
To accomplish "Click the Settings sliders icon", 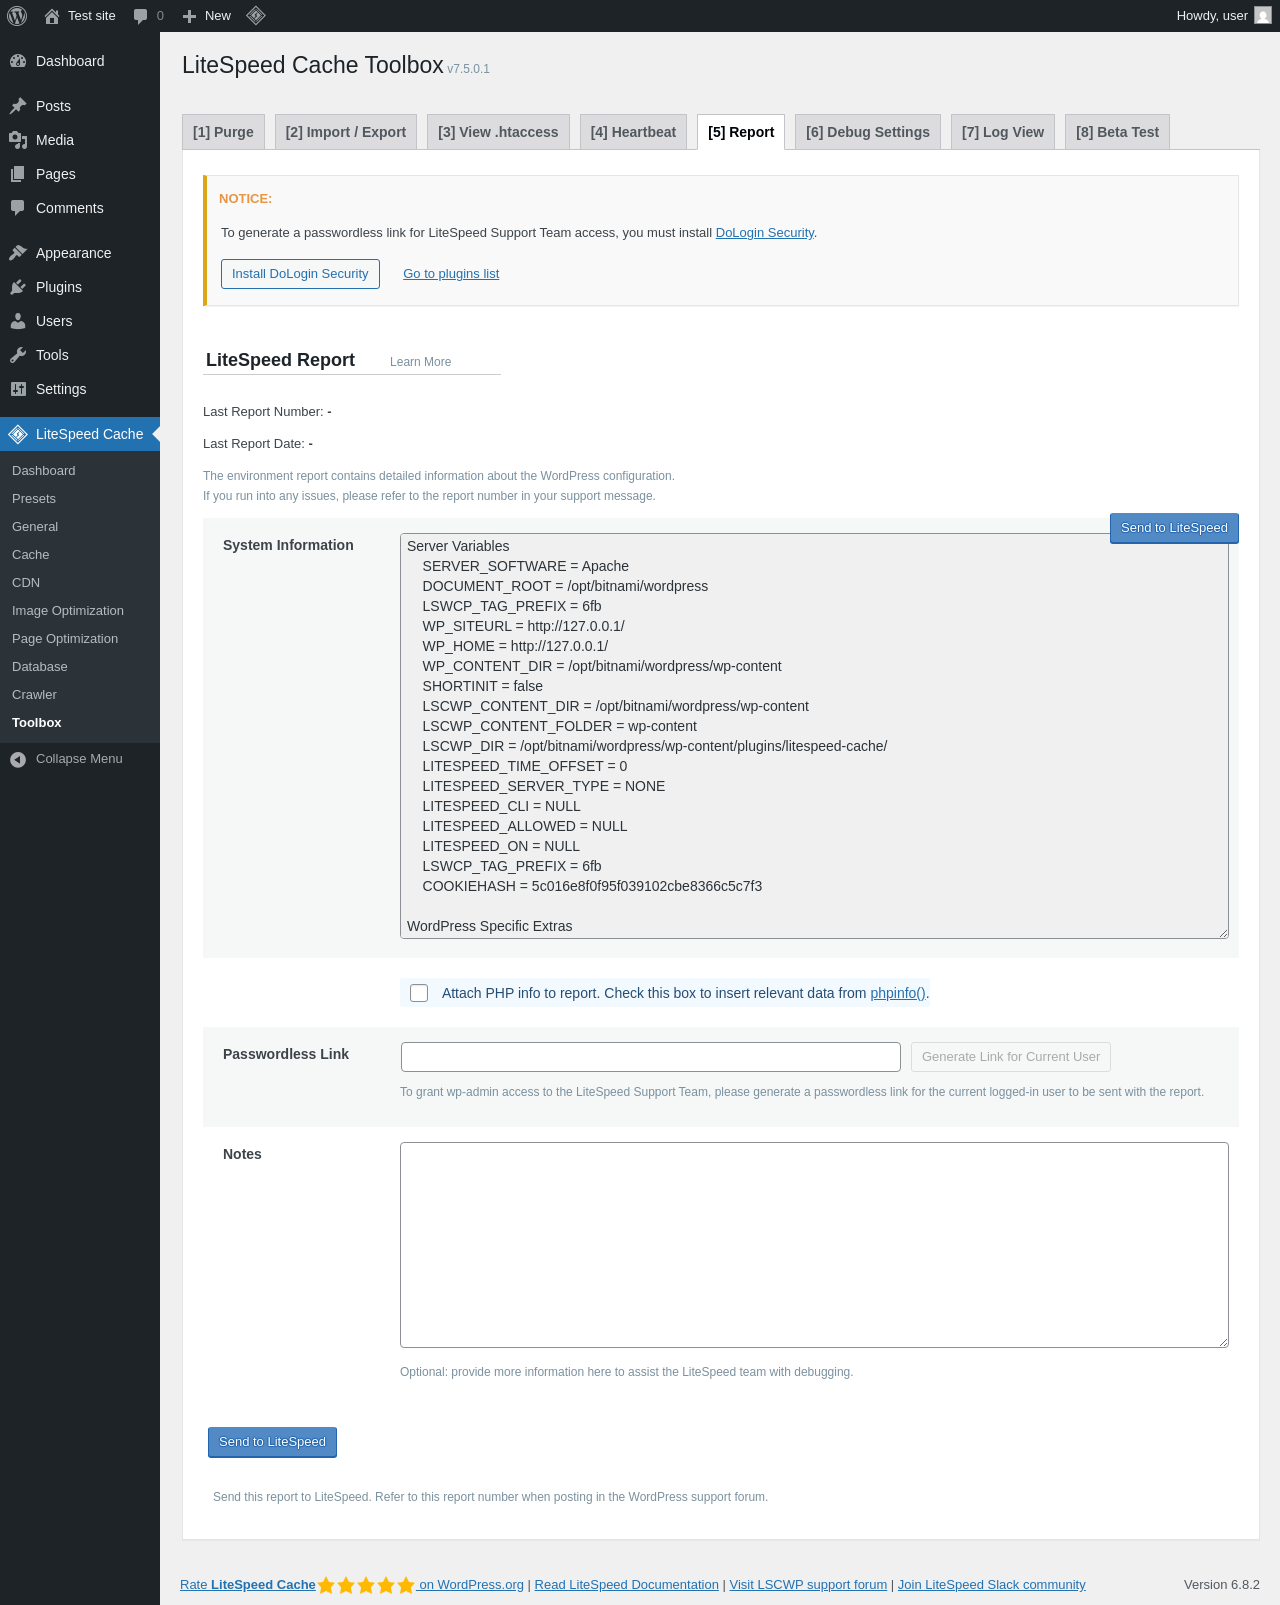I will pyautogui.click(x=18, y=389).
